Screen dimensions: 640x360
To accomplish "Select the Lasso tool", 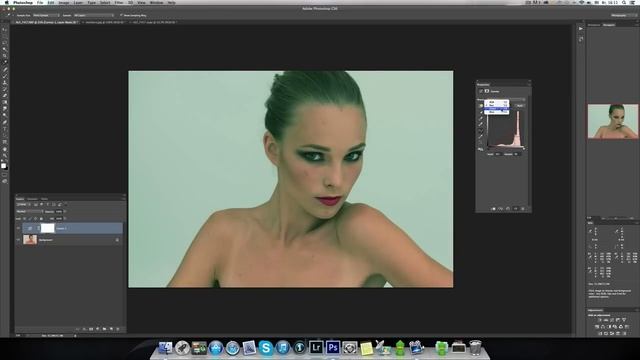I will tap(4, 42).
